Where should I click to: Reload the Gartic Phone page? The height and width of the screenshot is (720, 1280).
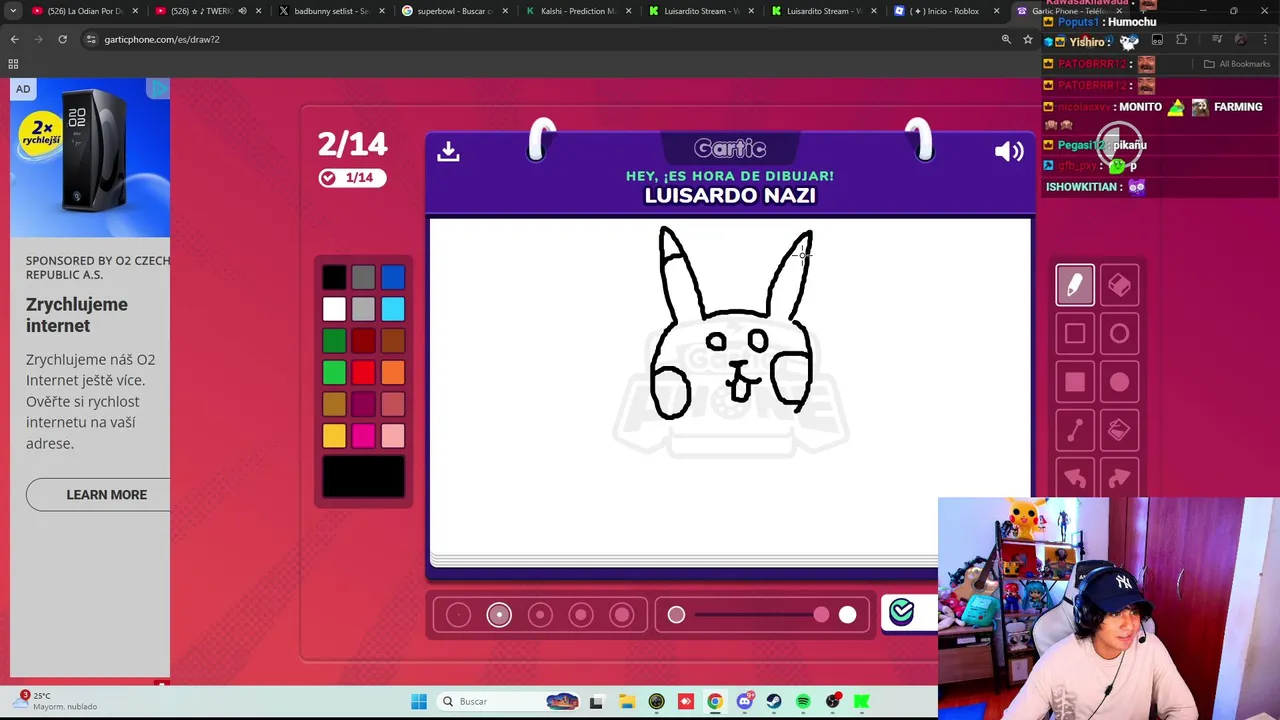(62, 39)
